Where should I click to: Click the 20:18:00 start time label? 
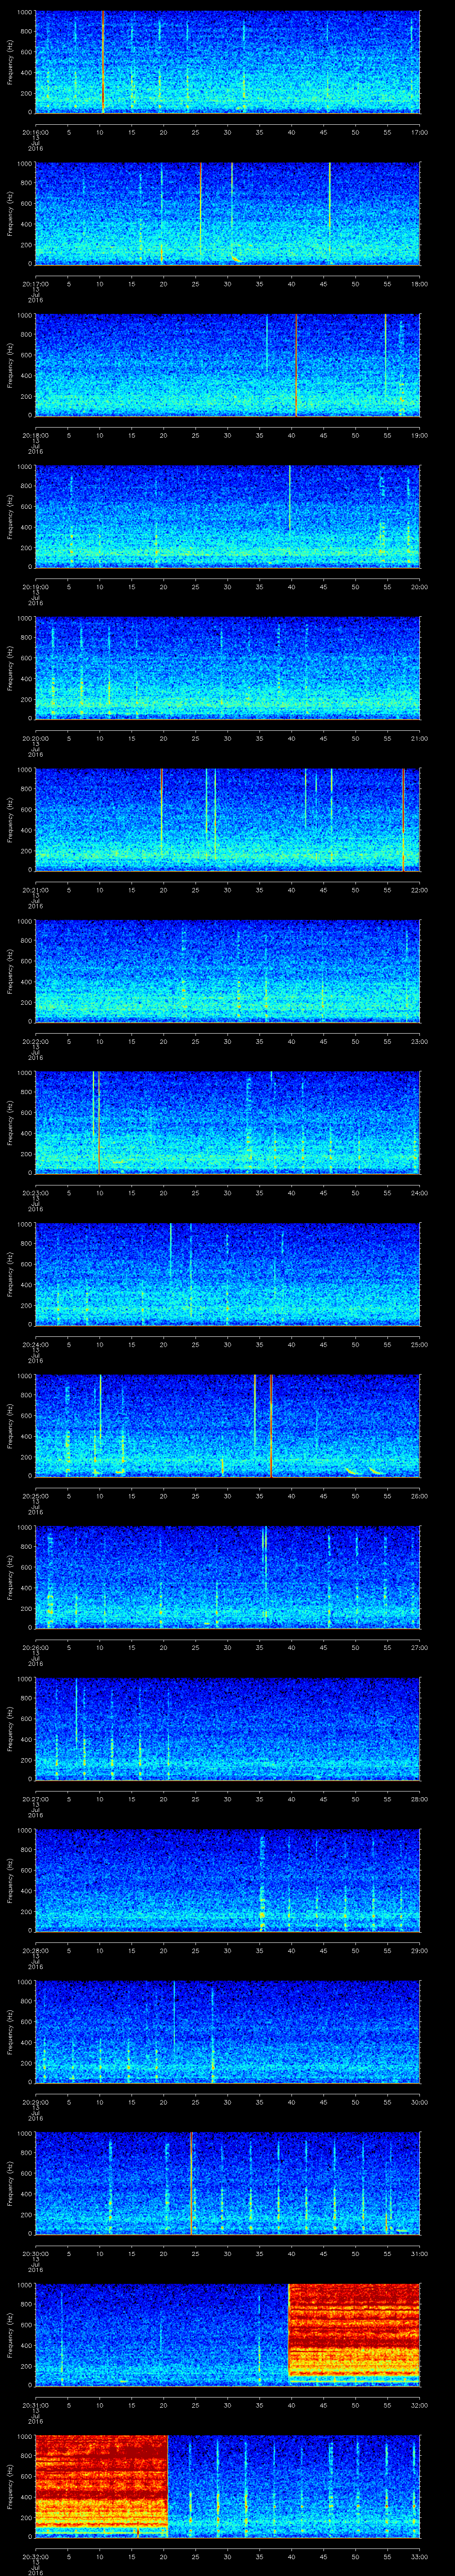pyautogui.click(x=35, y=435)
